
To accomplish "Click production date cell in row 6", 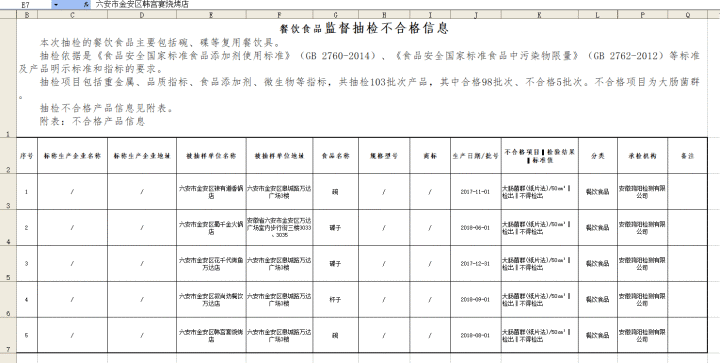I will click(476, 300).
